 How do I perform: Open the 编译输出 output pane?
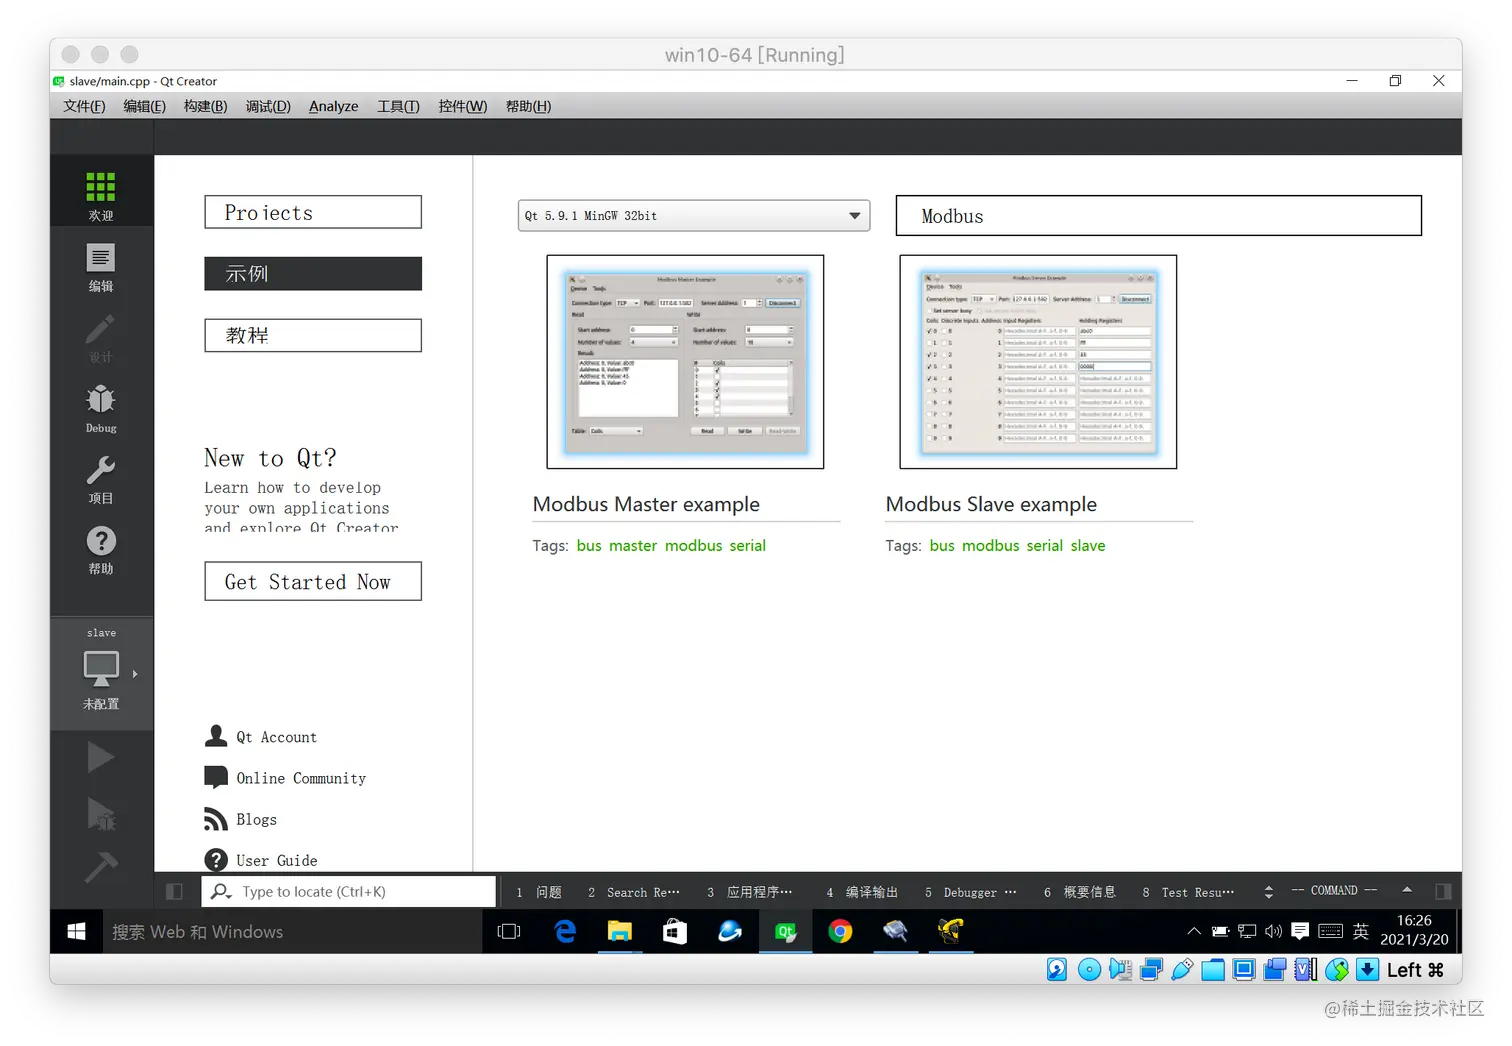coord(862,892)
